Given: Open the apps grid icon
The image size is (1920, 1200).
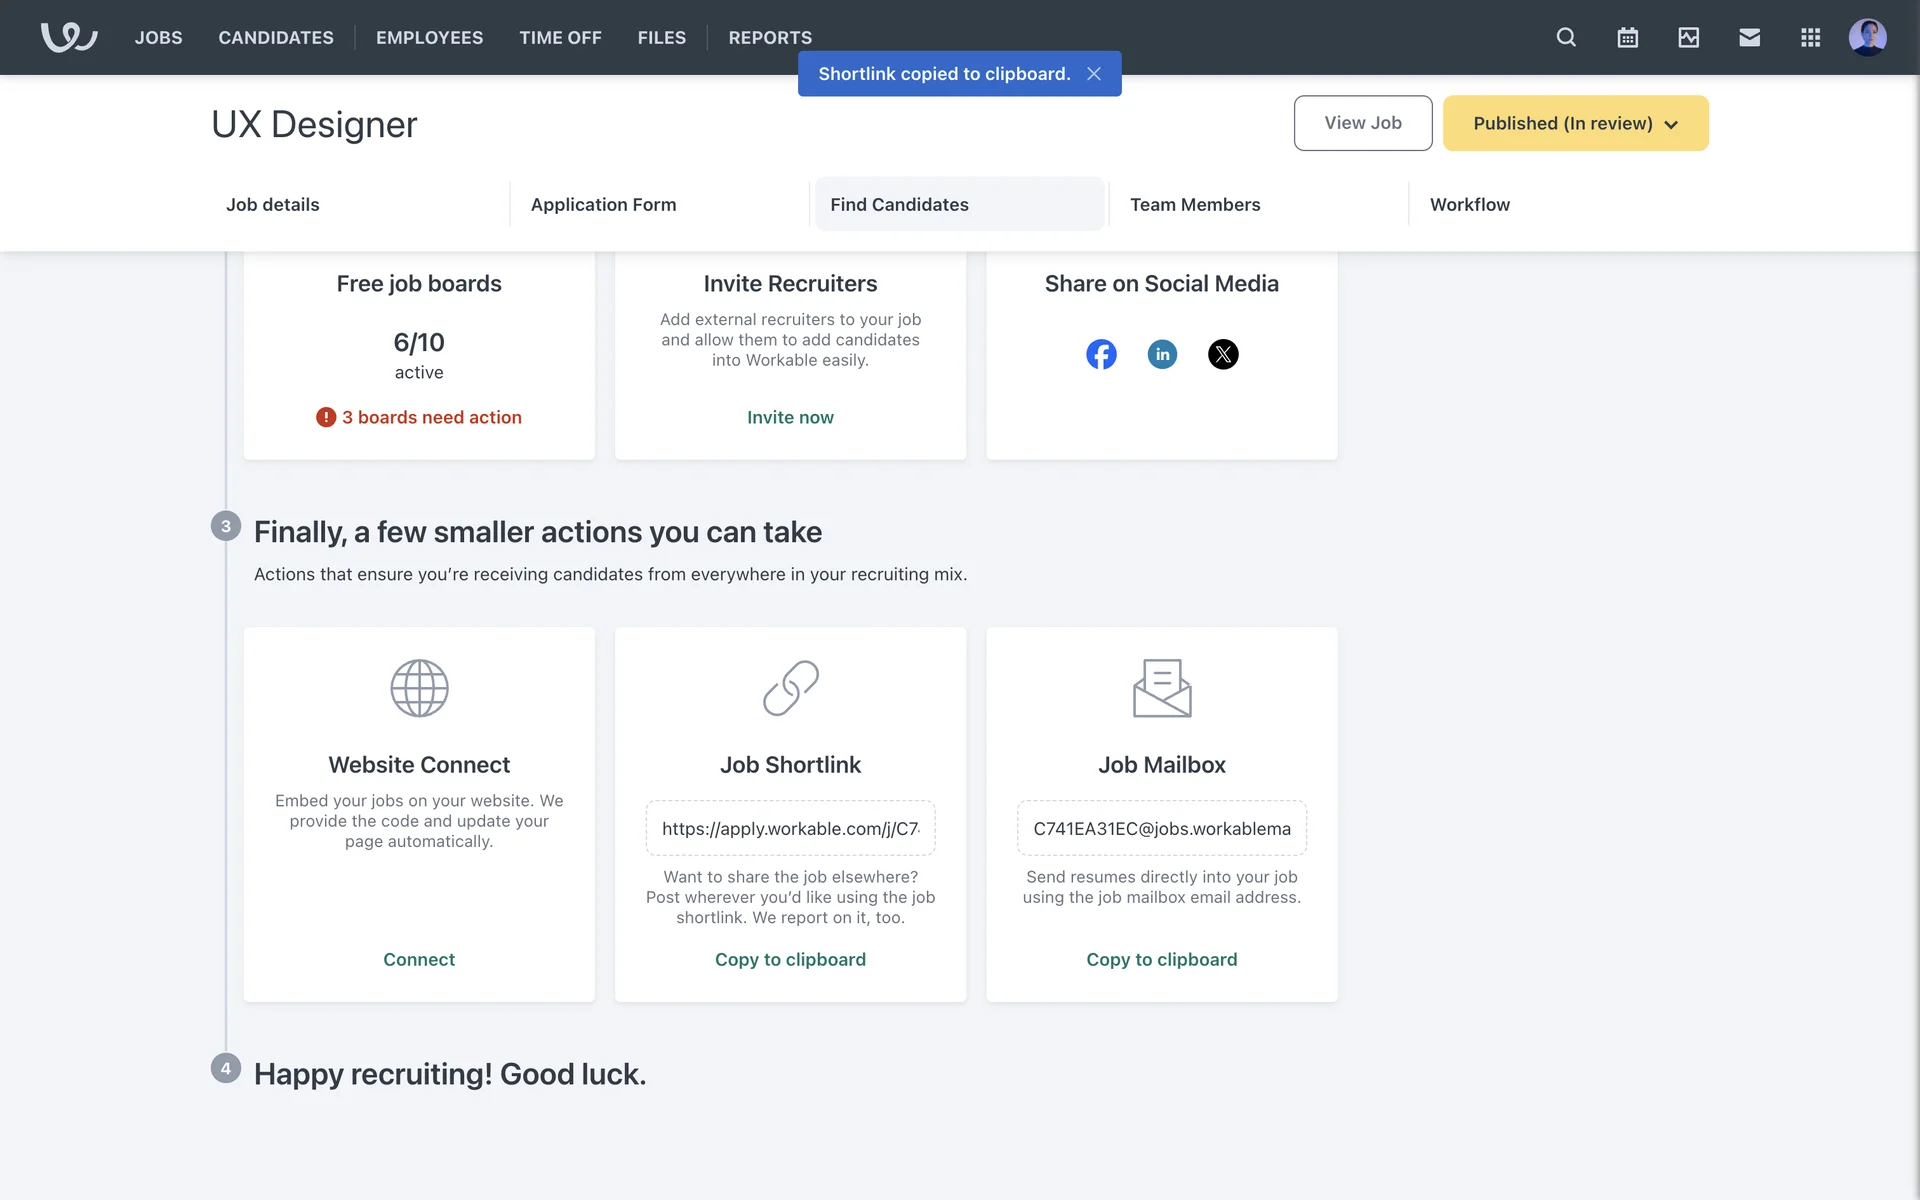Looking at the screenshot, I should (1810, 37).
